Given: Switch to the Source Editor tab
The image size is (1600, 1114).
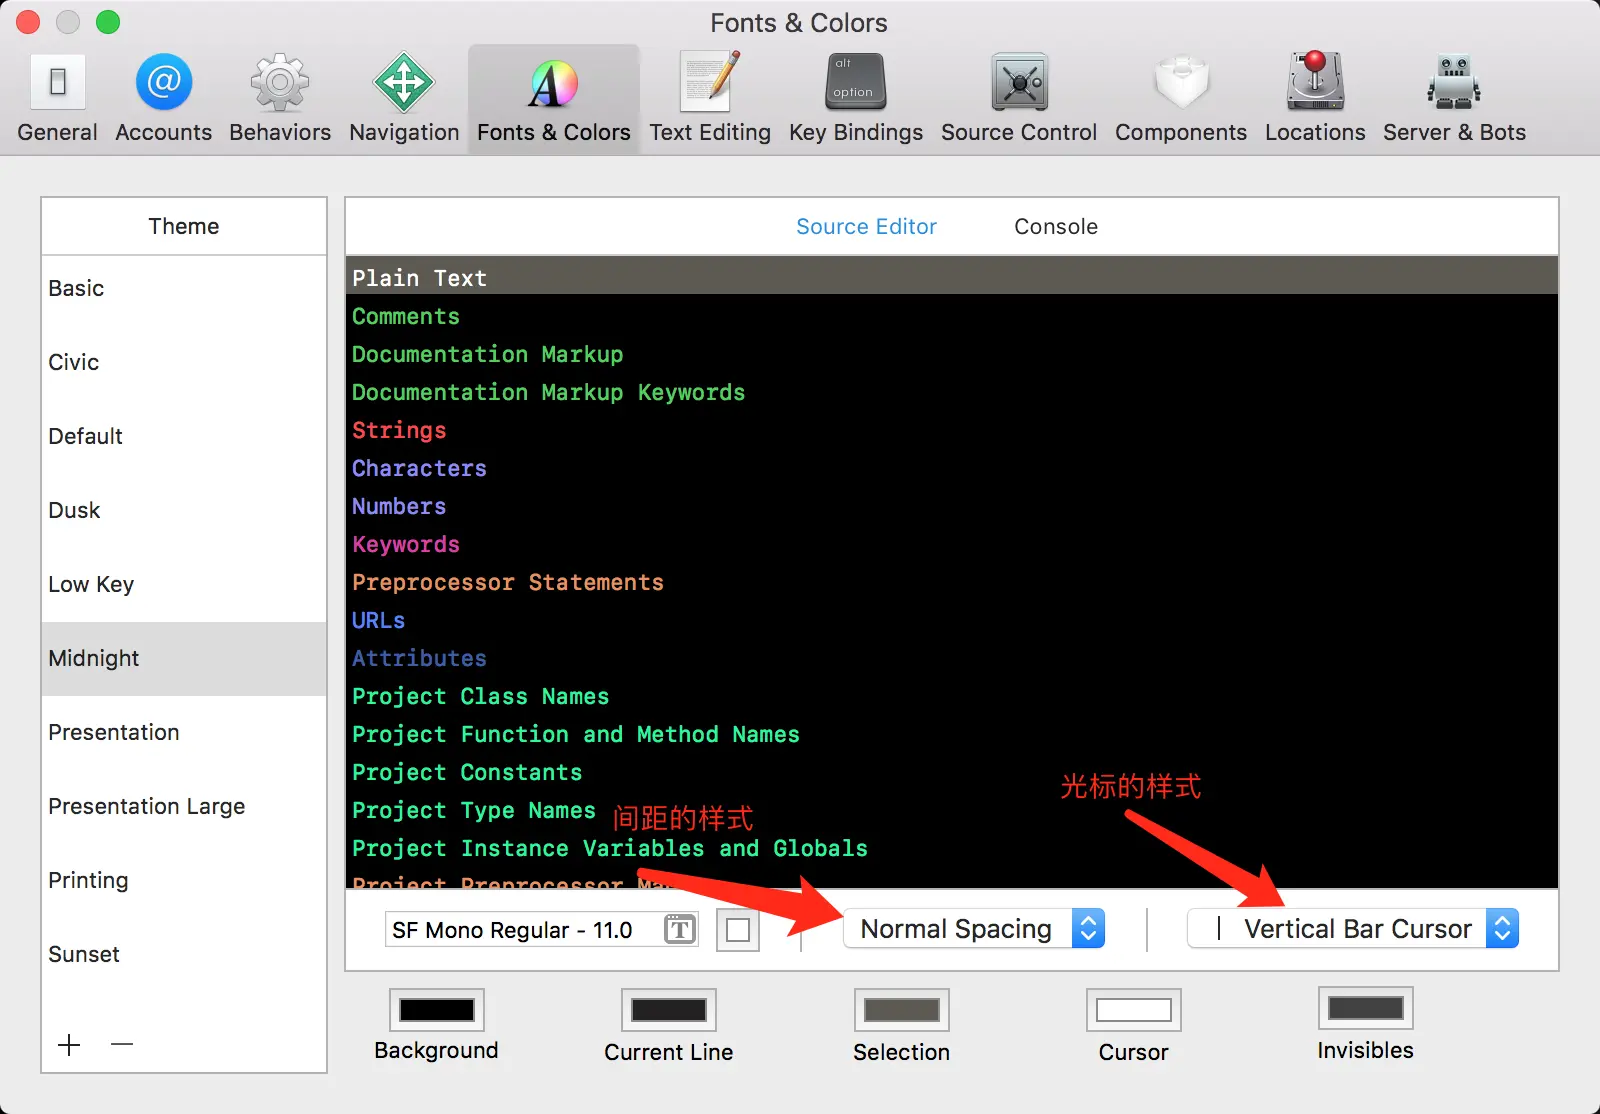Looking at the screenshot, I should (866, 227).
